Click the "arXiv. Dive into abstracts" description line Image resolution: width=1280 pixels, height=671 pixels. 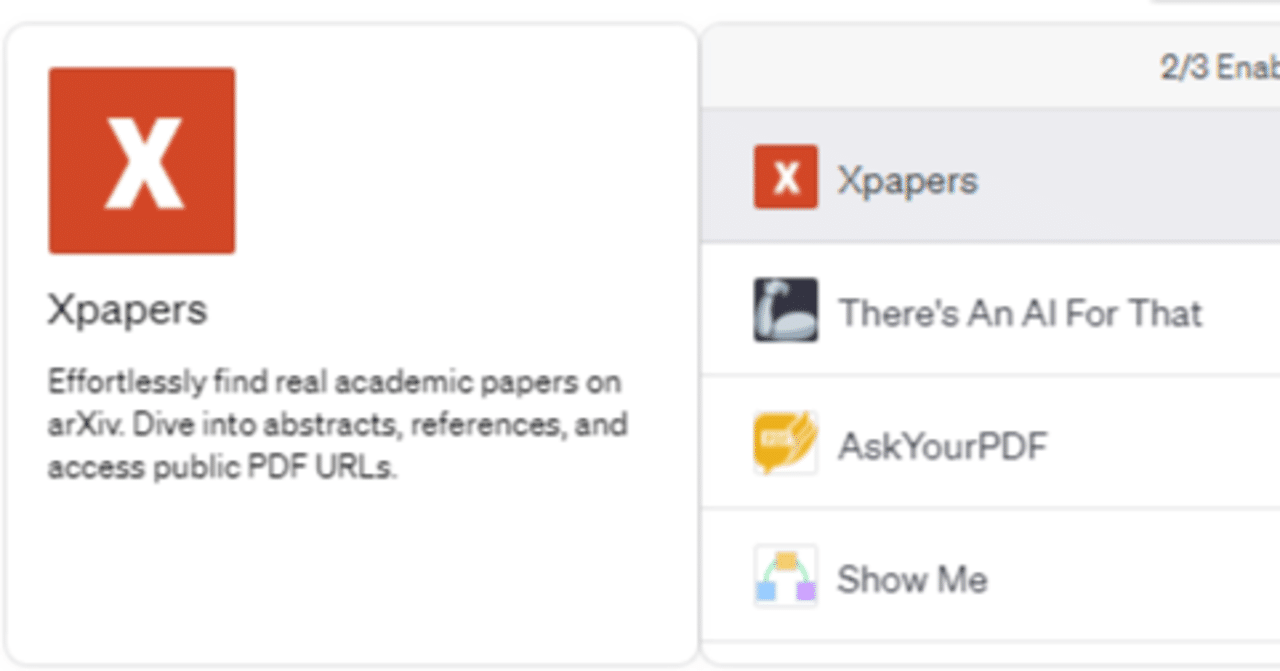point(337,424)
